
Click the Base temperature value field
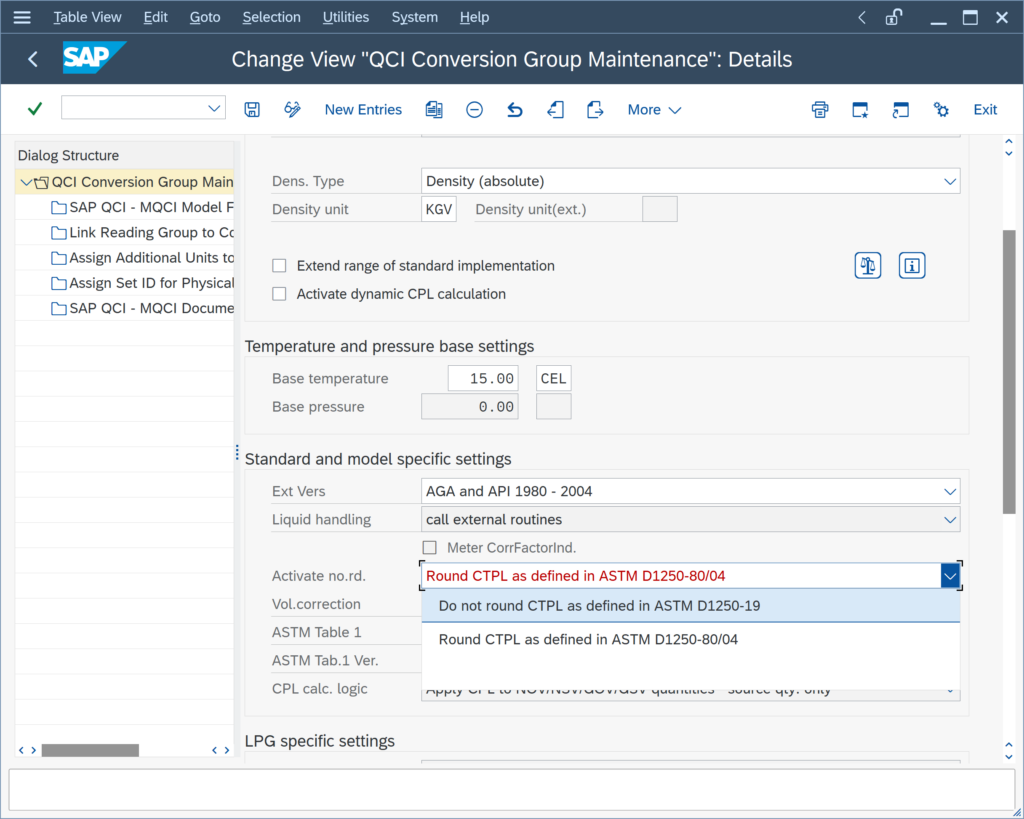483,378
